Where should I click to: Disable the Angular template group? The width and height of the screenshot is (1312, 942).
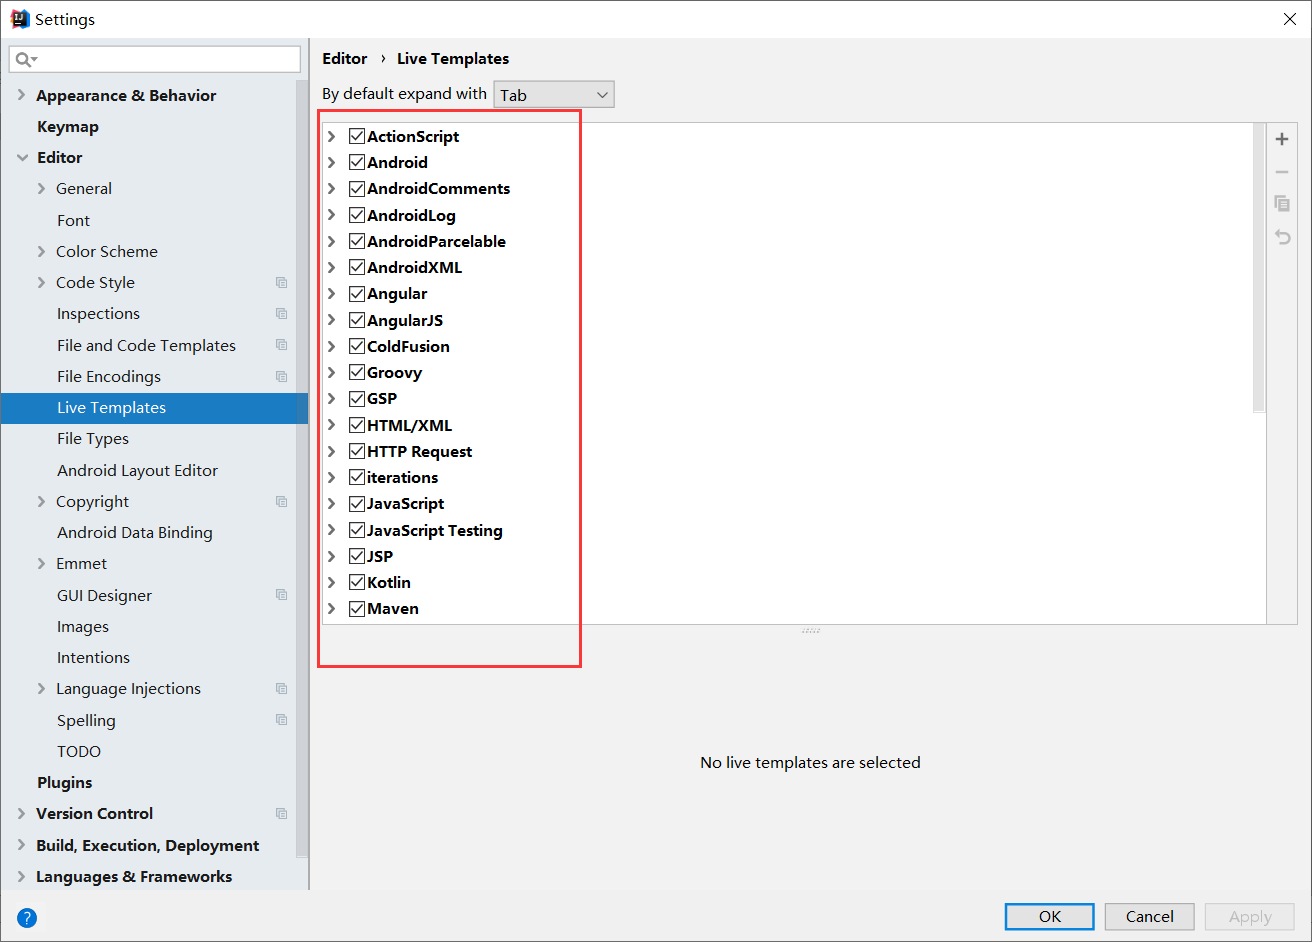(357, 293)
